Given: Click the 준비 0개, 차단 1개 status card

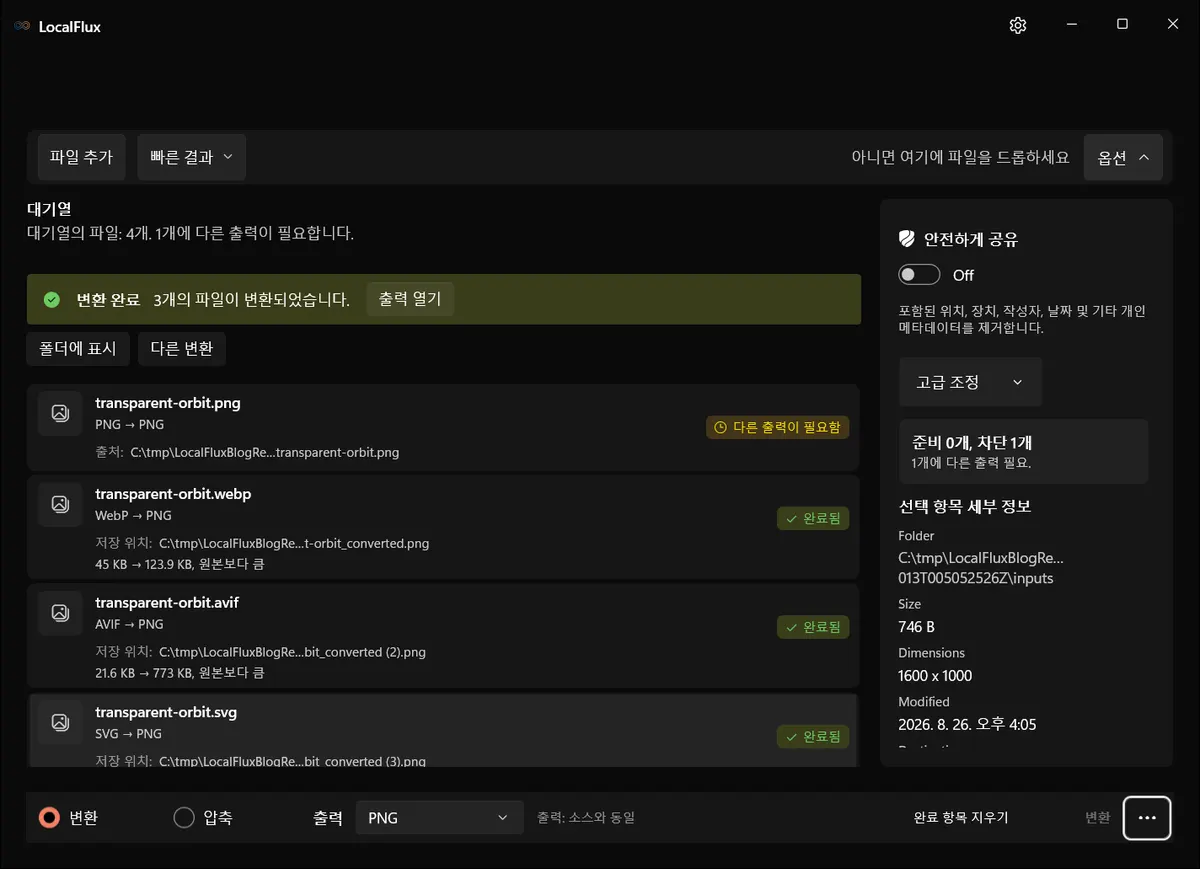Looking at the screenshot, I should click(1023, 452).
